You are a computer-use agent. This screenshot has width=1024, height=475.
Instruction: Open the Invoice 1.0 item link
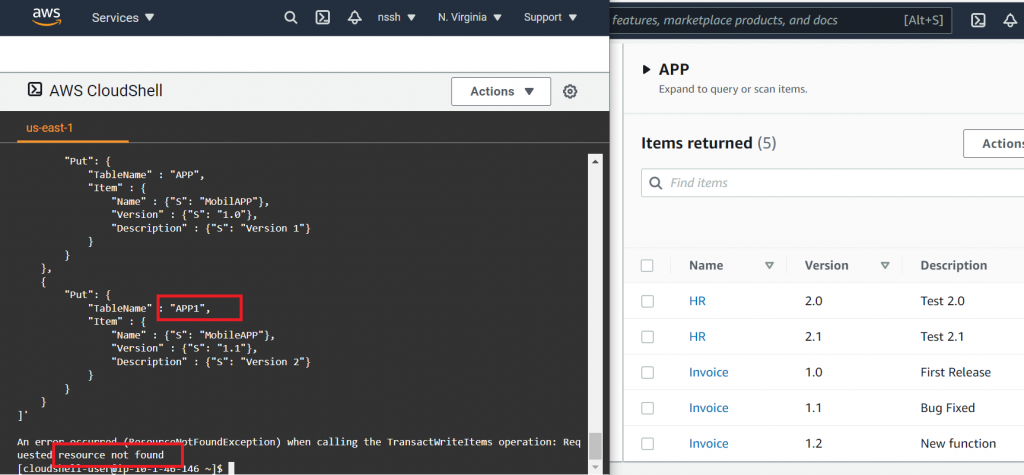tap(708, 372)
